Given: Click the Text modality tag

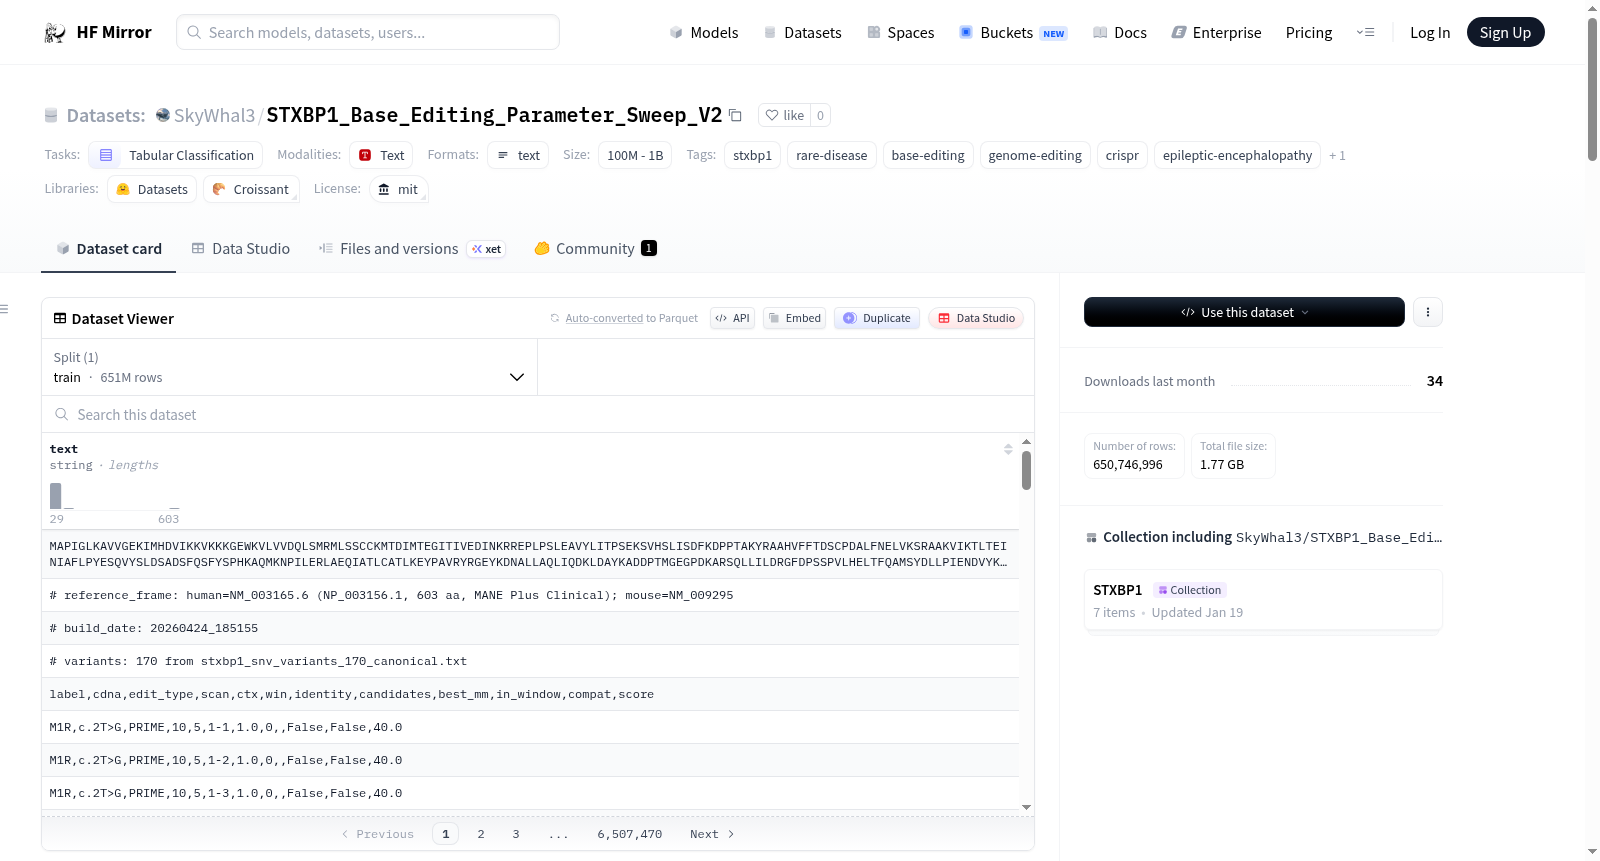Looking at the screenshot, I should (381, 155).
